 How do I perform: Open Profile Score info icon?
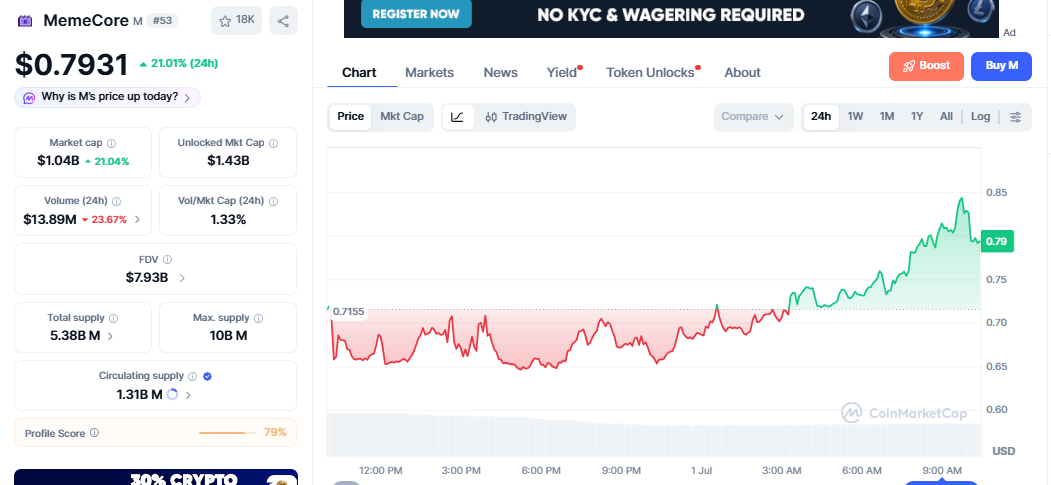(x=95, y=433)
